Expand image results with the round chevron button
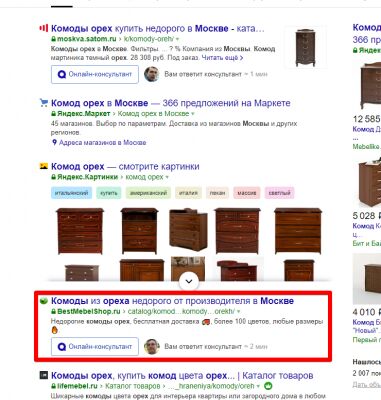 click(x=189, y=281)
